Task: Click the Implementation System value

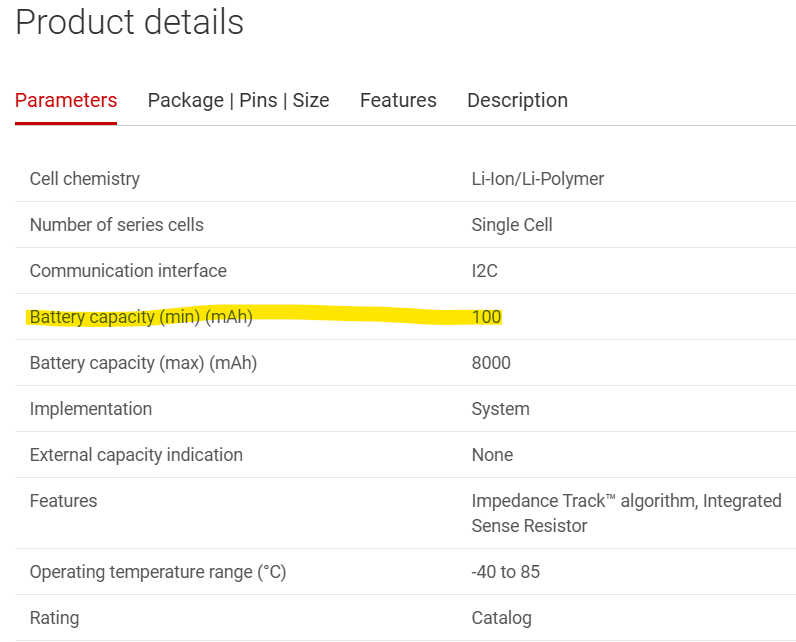Action: coord(501,409)
